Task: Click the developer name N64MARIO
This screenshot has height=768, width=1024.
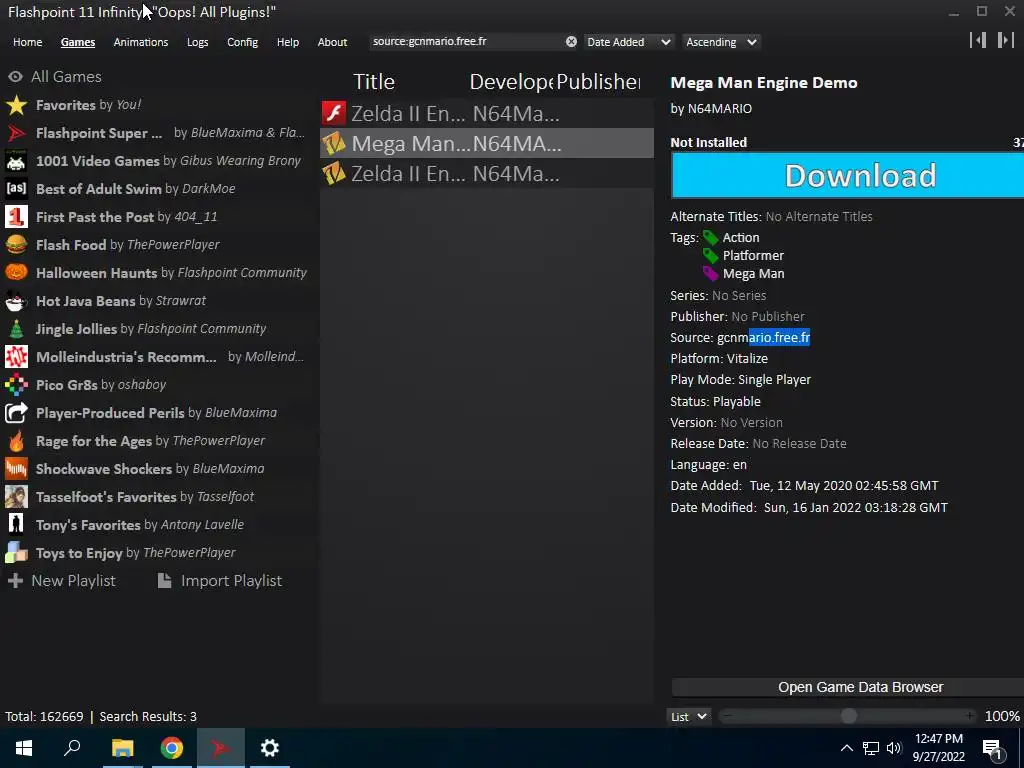Action: click(x=720, y=109)
